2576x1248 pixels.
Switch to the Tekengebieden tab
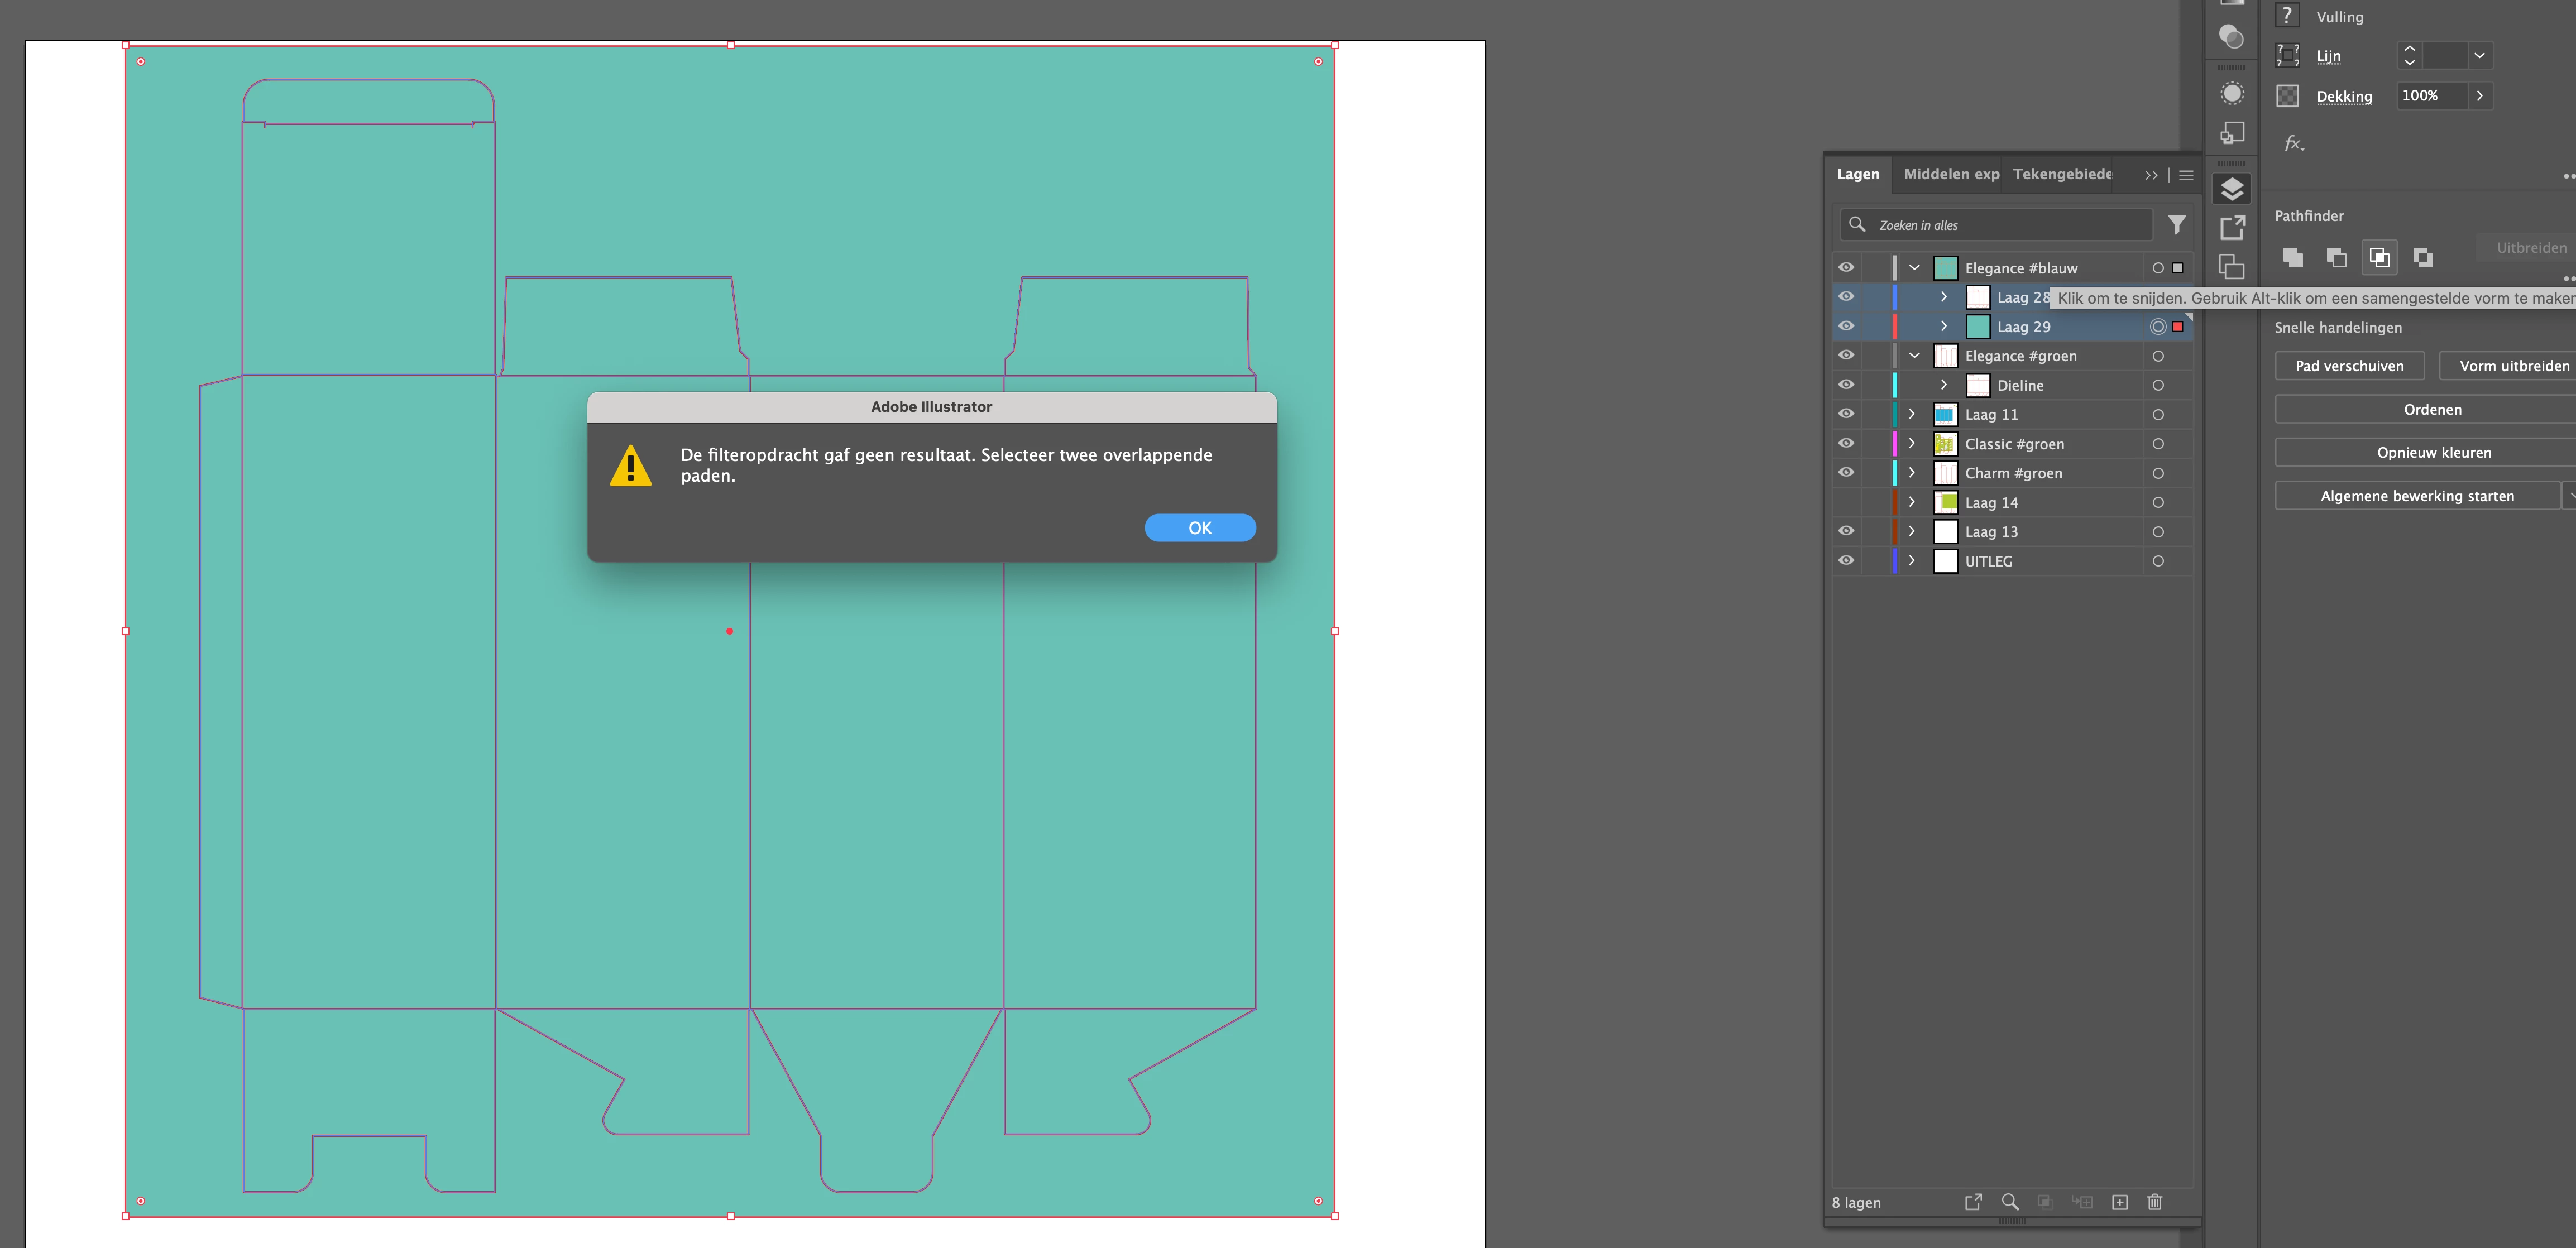click(2062, 174)
